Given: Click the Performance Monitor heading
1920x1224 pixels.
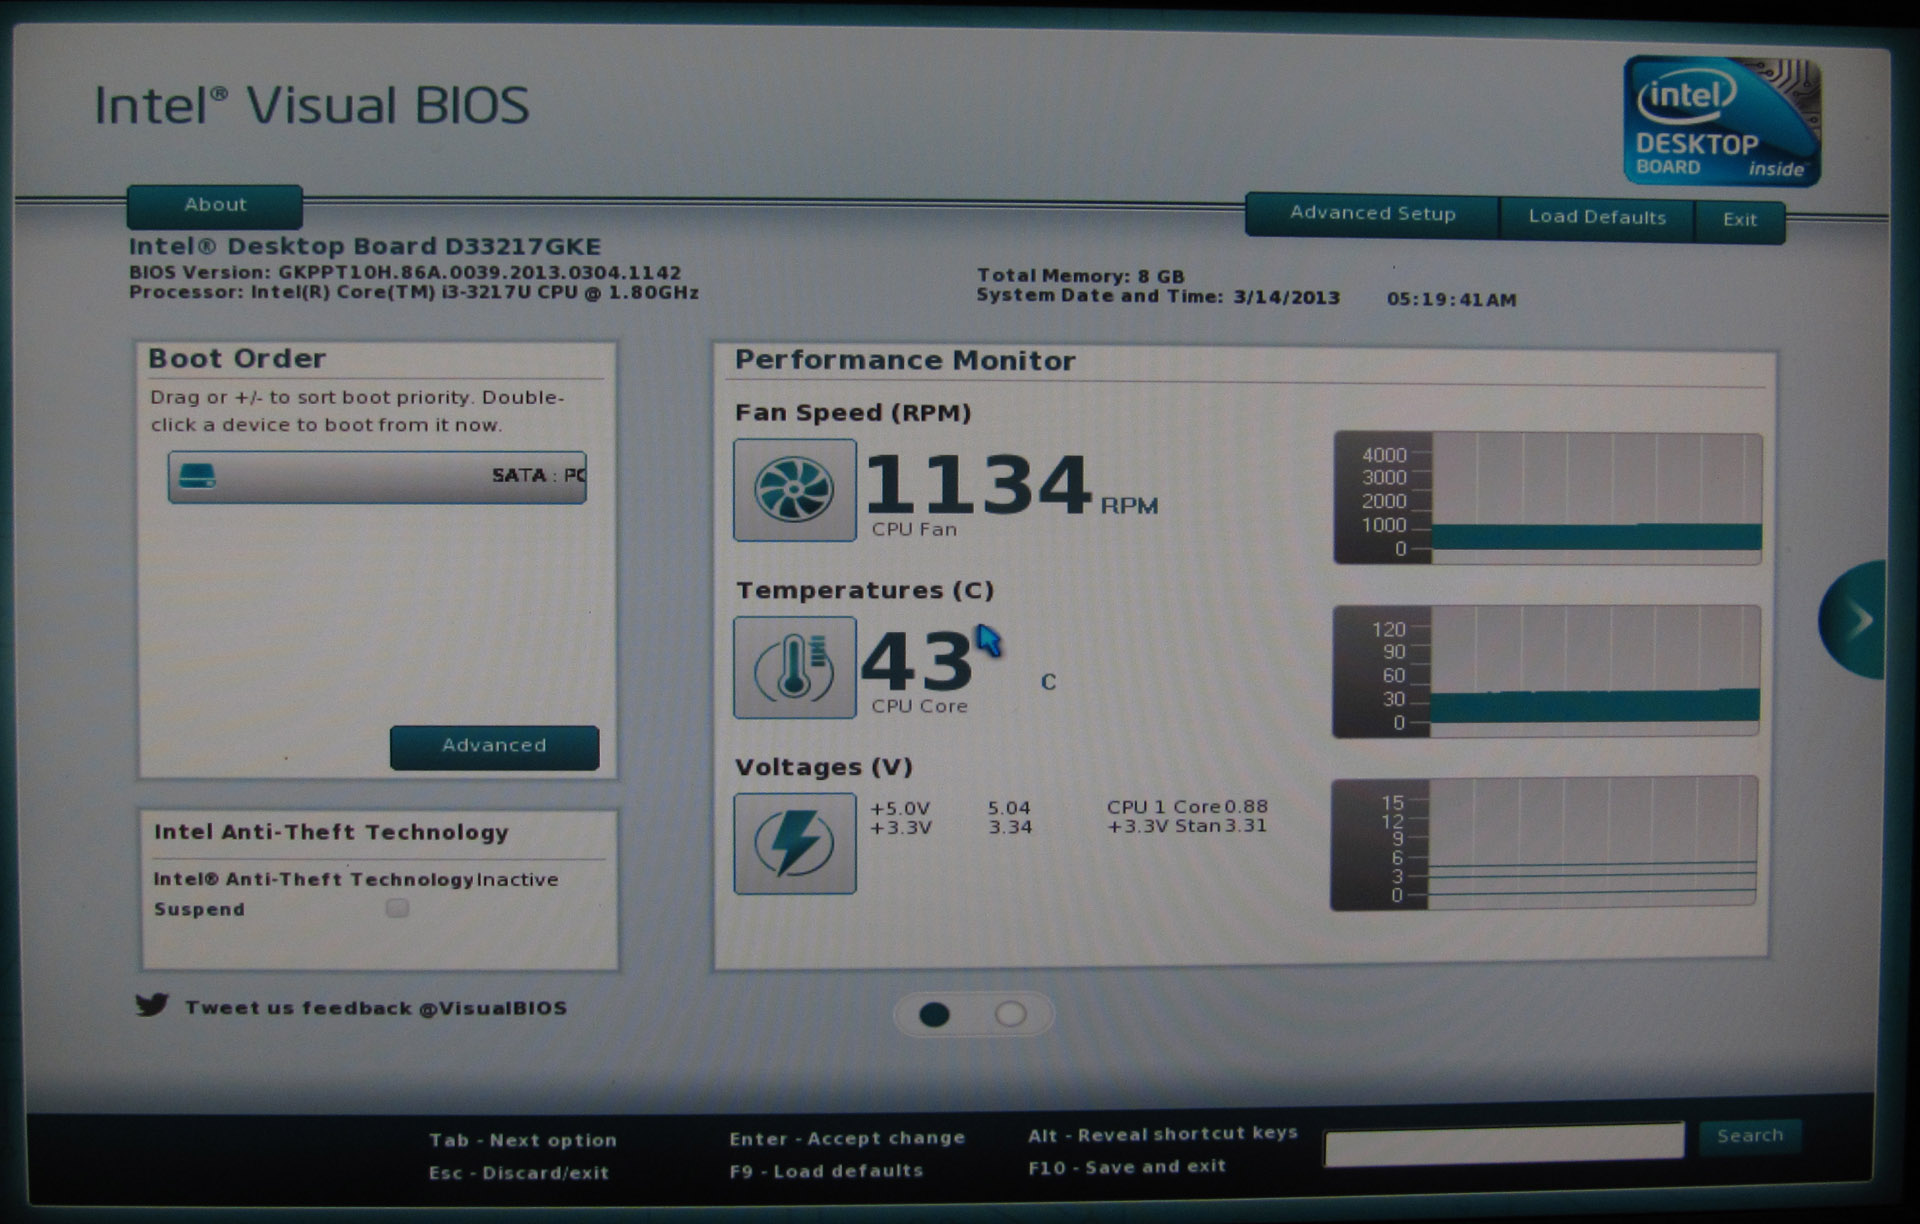Looking at the screenshot, I should (x=905, y=360).
